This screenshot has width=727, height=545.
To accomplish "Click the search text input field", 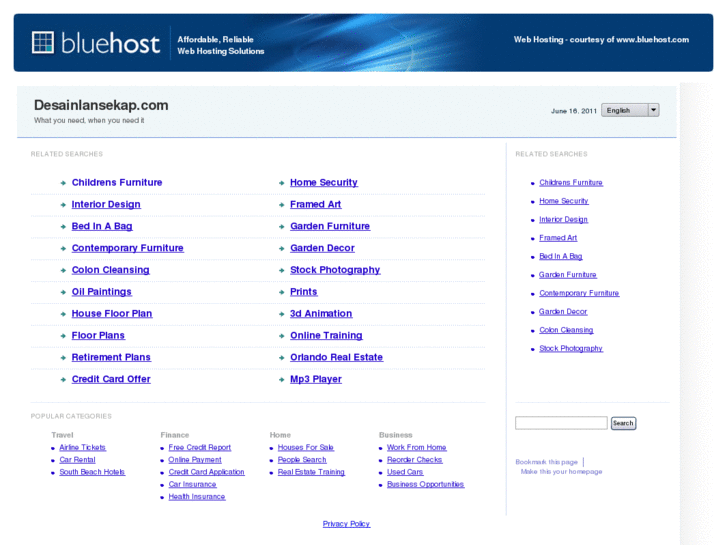I will 561,423.
